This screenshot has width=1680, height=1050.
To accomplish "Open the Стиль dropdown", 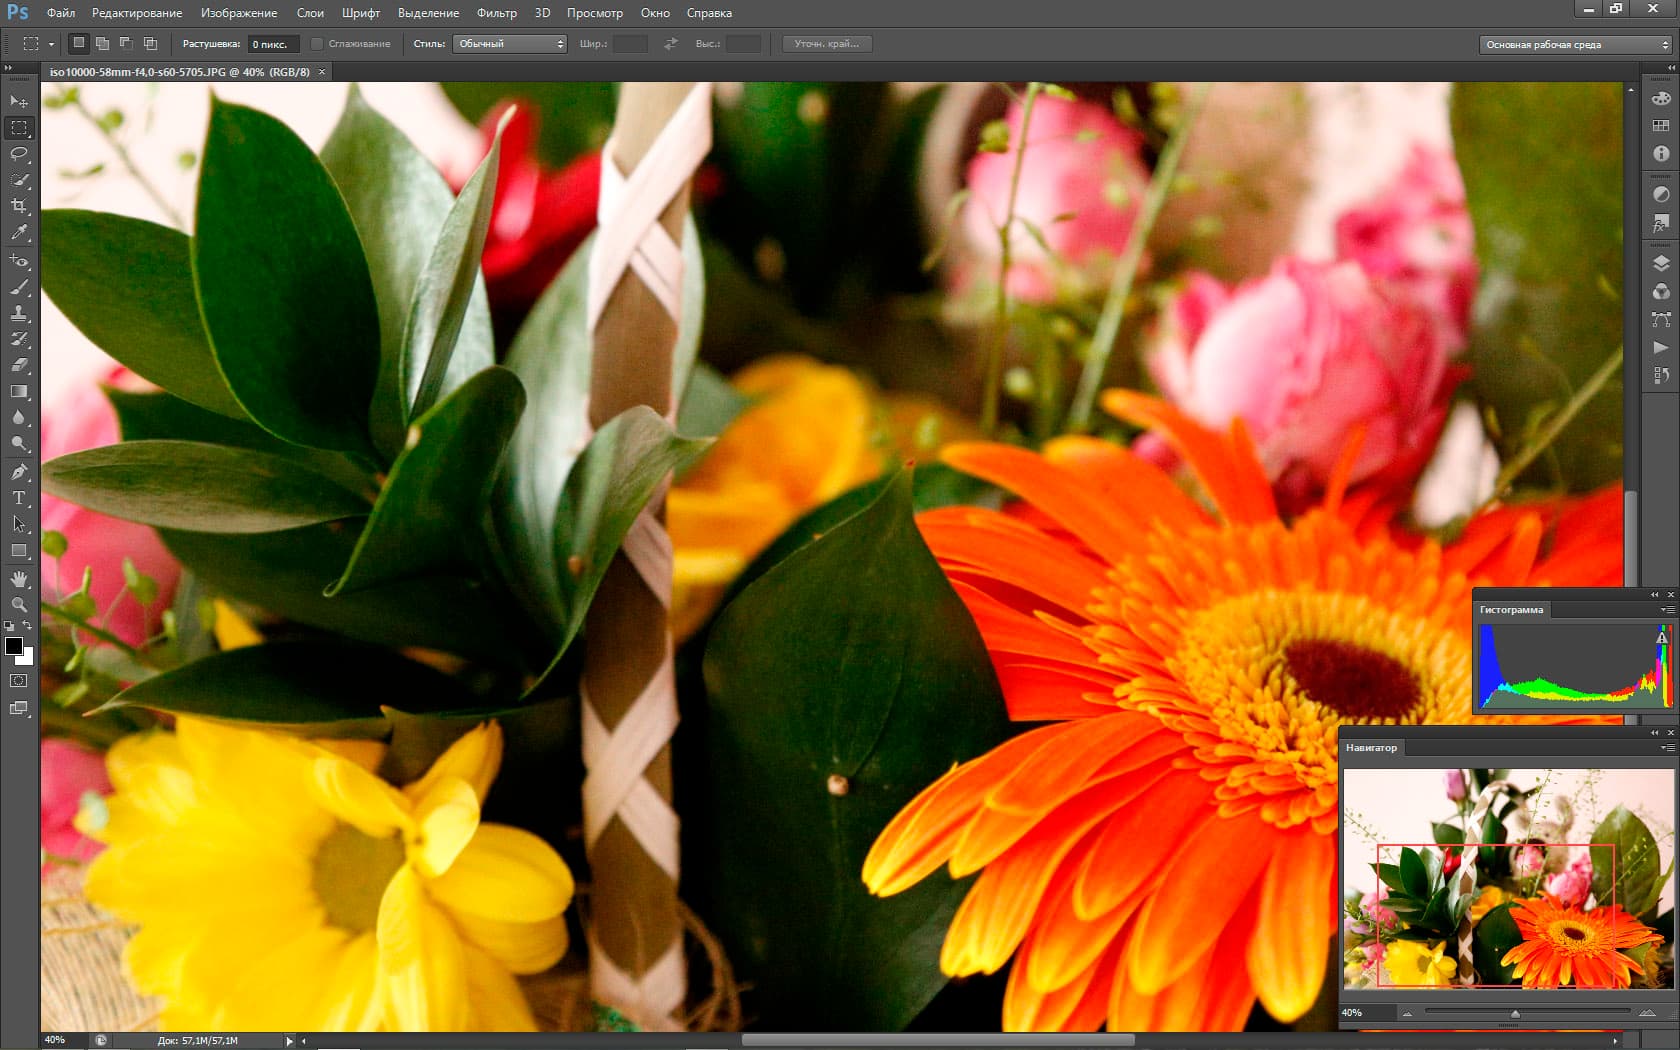I will coord(510,44).
